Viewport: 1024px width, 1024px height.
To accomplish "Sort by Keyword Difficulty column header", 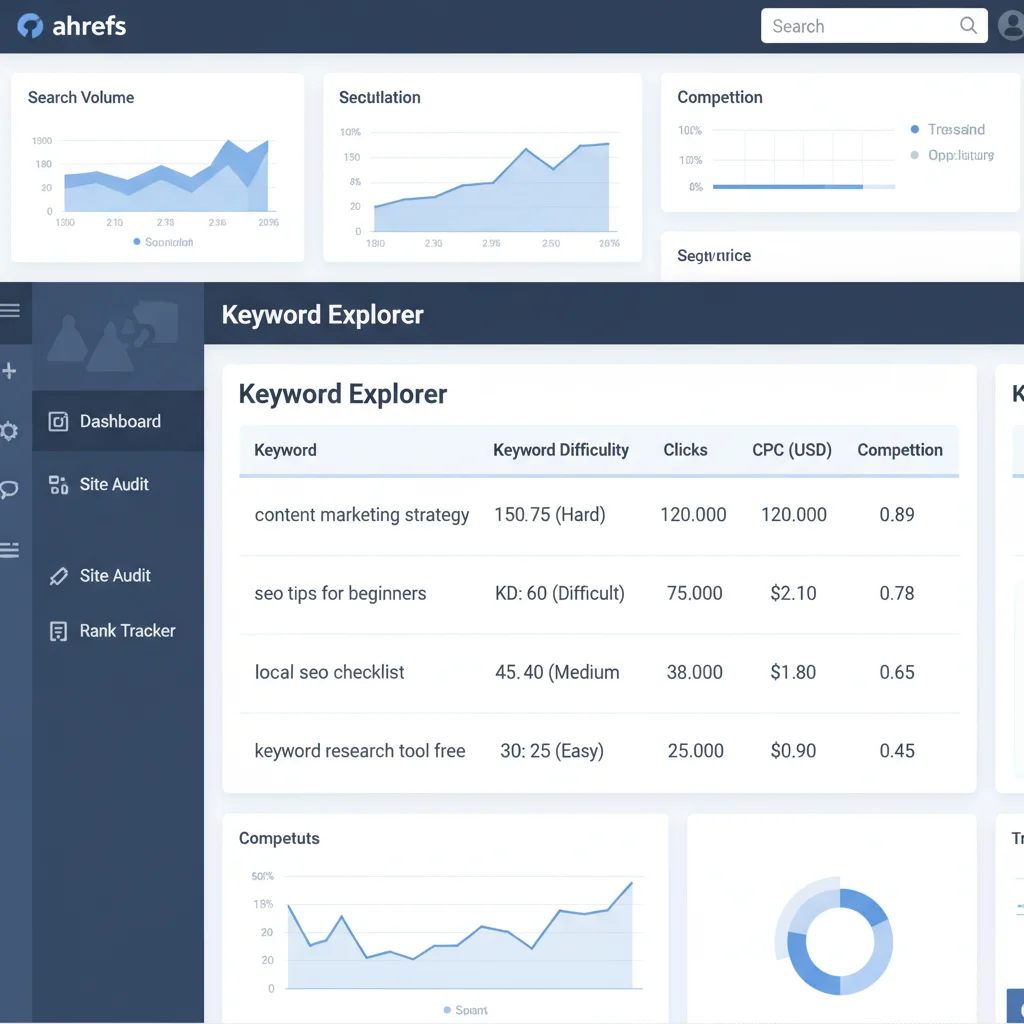I will point(560,450).
